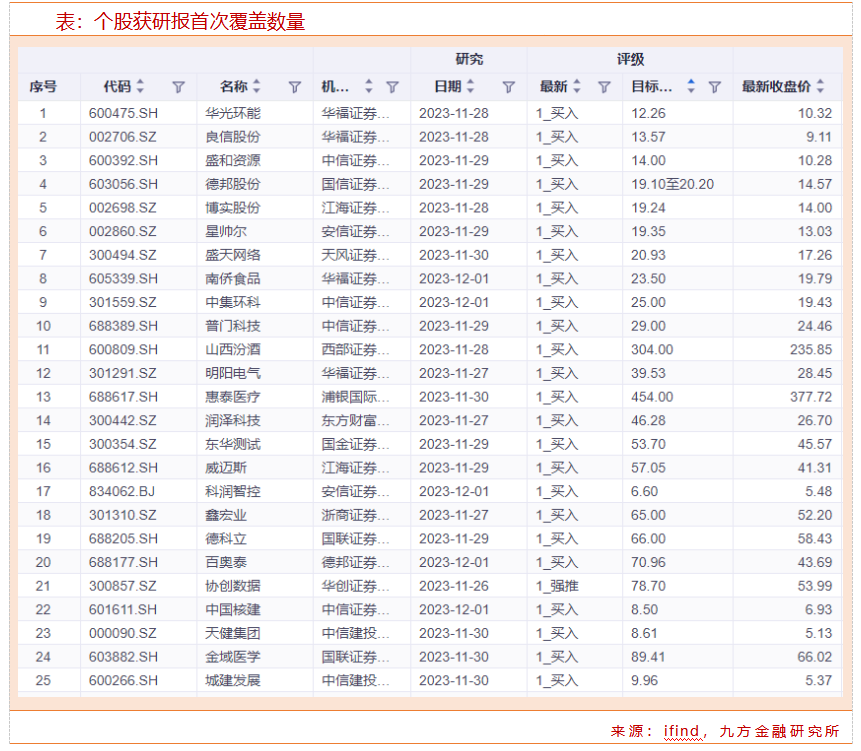Open filter for 代码 column
Screen dimensions: 861x751
click(178, 87)
